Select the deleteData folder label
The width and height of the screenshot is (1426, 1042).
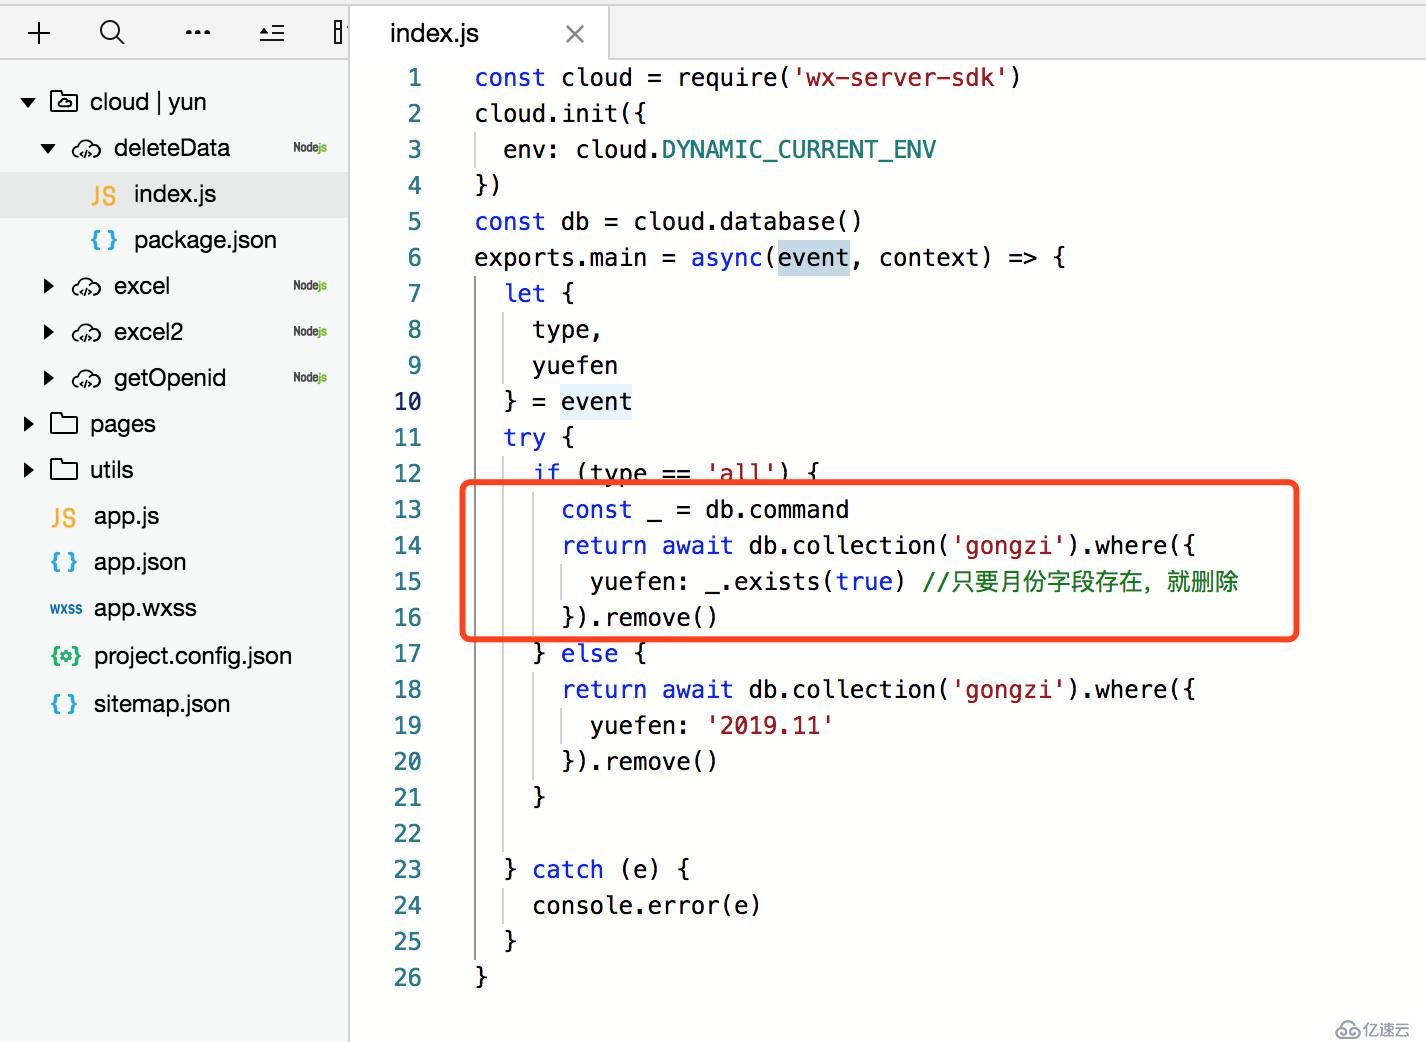172,148
